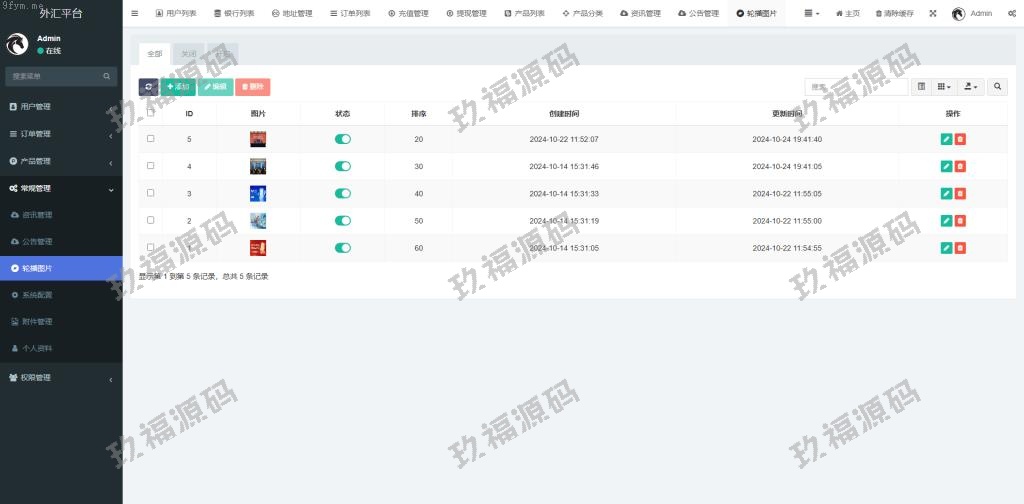Toggle status switch in row ID 2
The width and height of the screenshot is (1024, 504).
tap(343, 220)
